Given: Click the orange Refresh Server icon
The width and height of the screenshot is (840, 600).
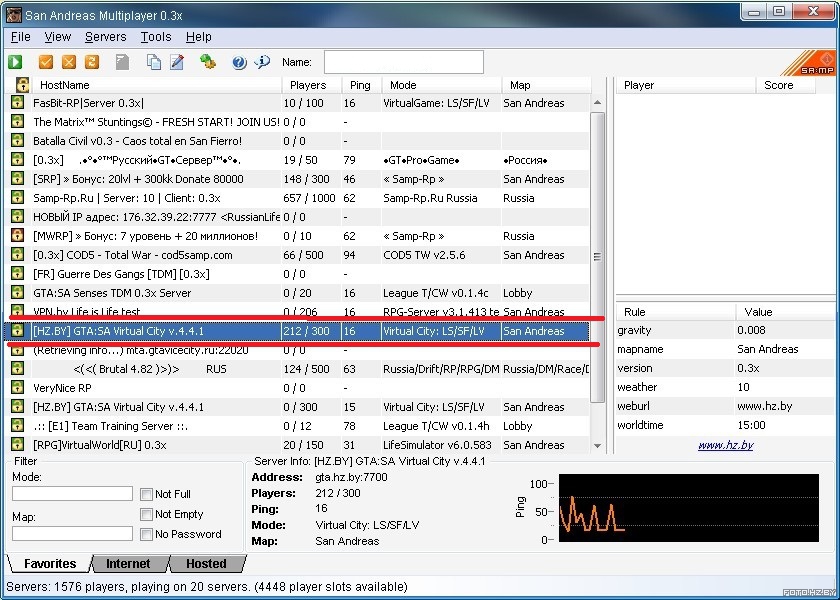Looking at the screenshot, I should (92, 62).
